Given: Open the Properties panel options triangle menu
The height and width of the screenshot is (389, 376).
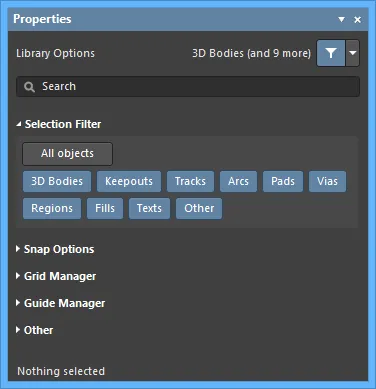Looking at the screenshot, I should point(341,19).
